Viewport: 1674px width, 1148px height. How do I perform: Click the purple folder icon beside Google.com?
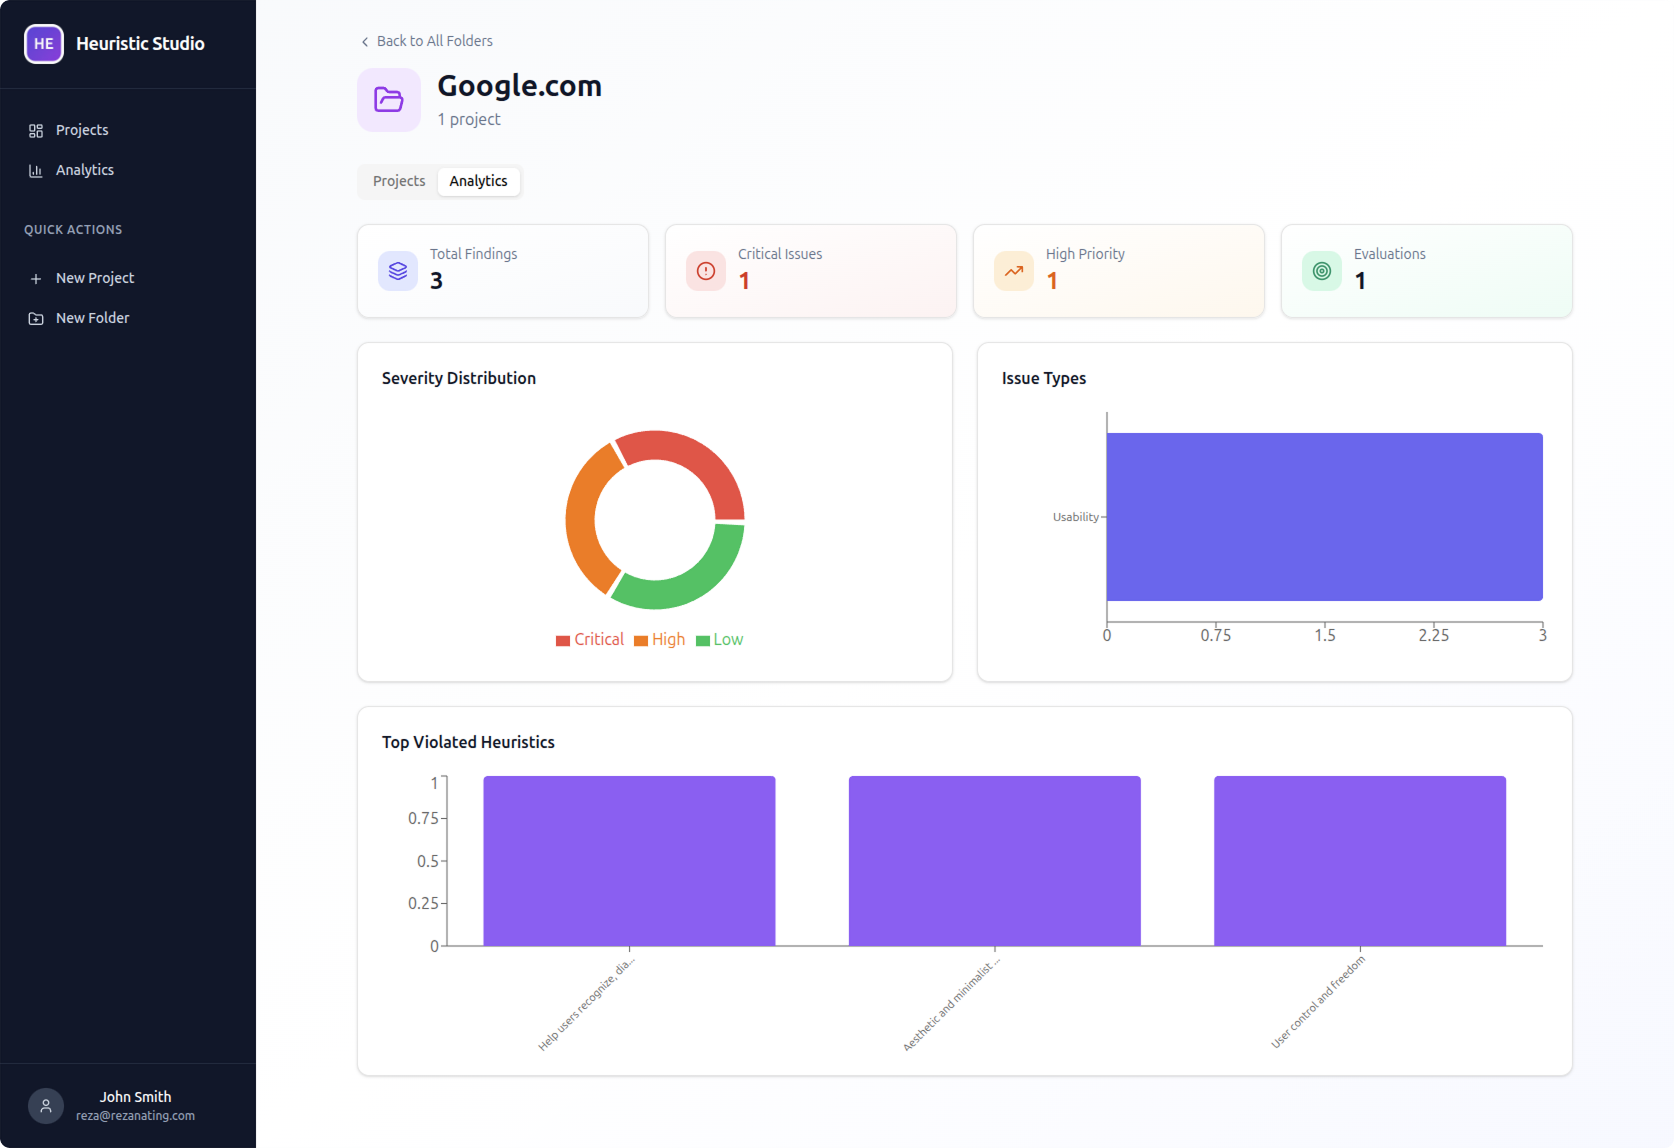coord(389,100)
